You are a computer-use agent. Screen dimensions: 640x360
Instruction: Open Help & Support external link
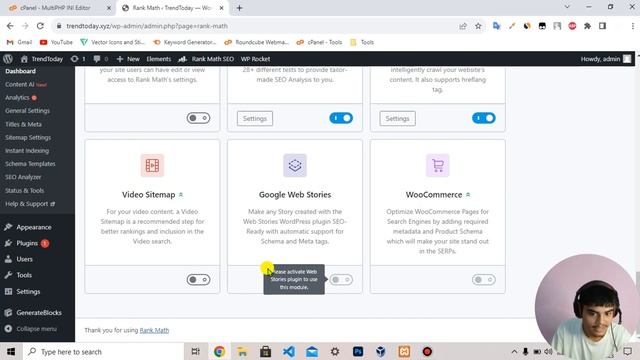(30, 204)
